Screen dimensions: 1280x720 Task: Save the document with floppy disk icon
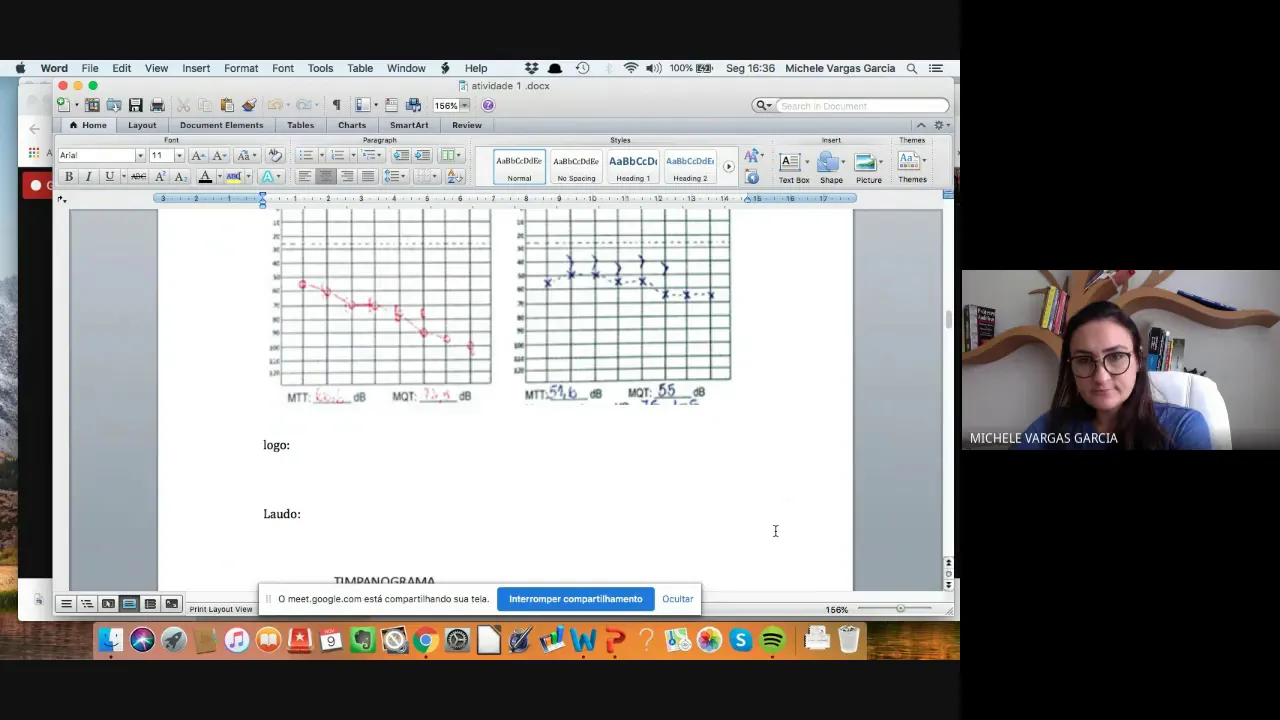(135, 105)
